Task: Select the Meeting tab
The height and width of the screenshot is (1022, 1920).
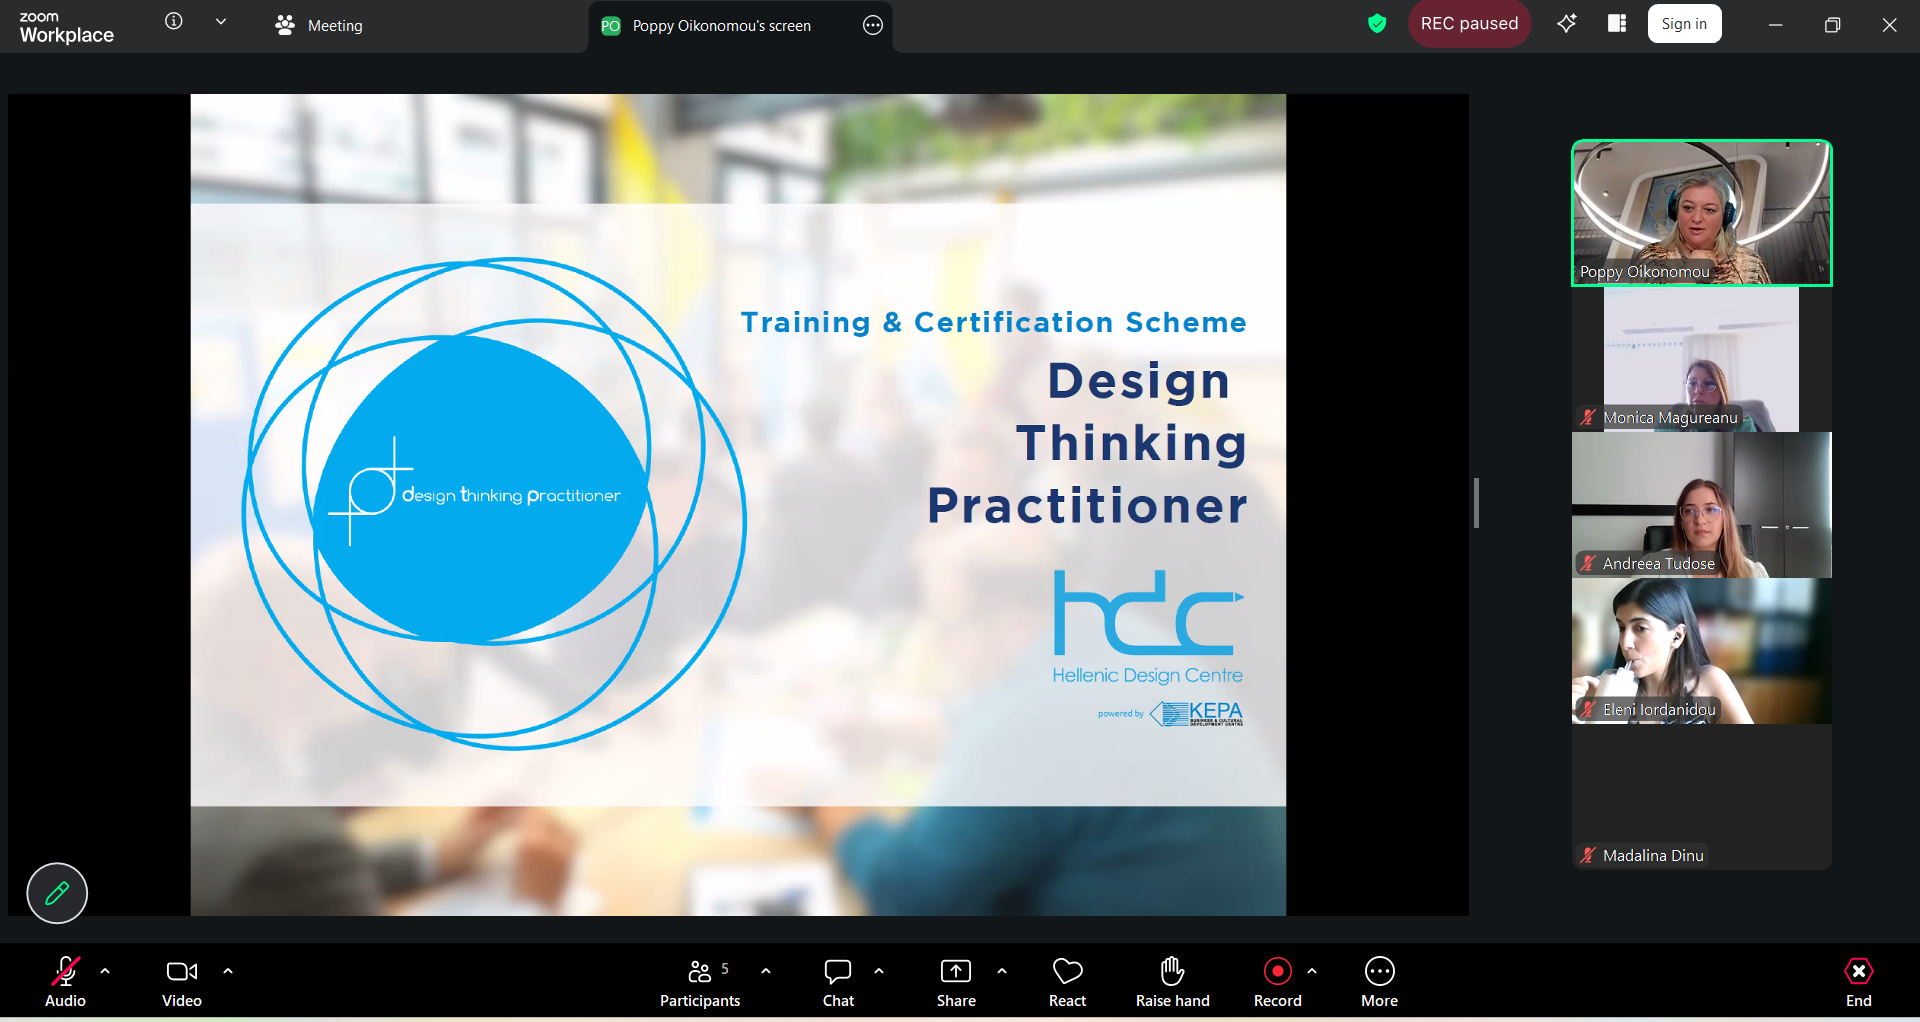Action: (x=319, y=25)
